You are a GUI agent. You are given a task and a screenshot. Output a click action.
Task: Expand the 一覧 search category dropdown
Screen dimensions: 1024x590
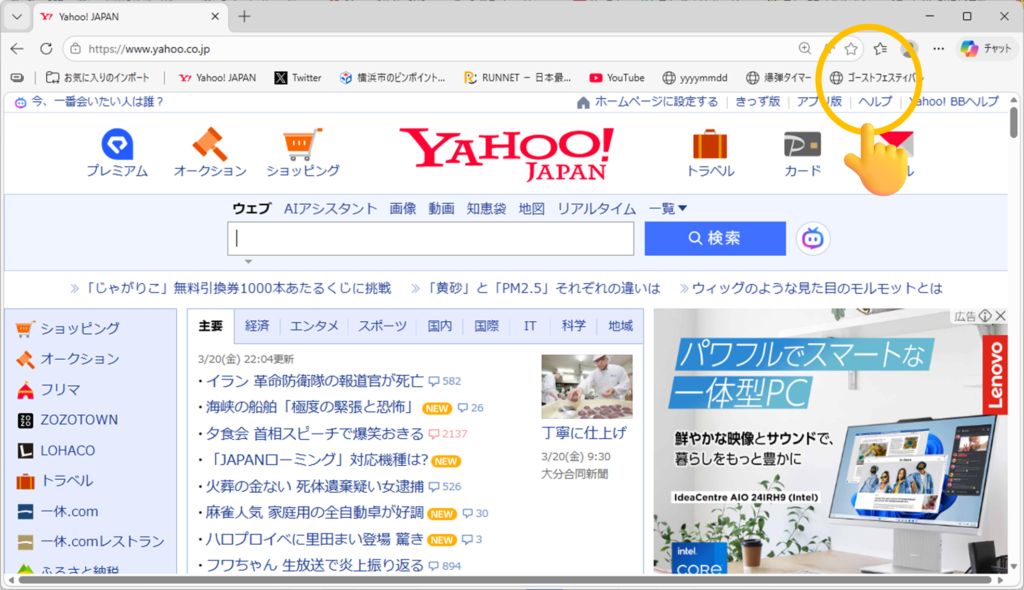click(668, 208)
